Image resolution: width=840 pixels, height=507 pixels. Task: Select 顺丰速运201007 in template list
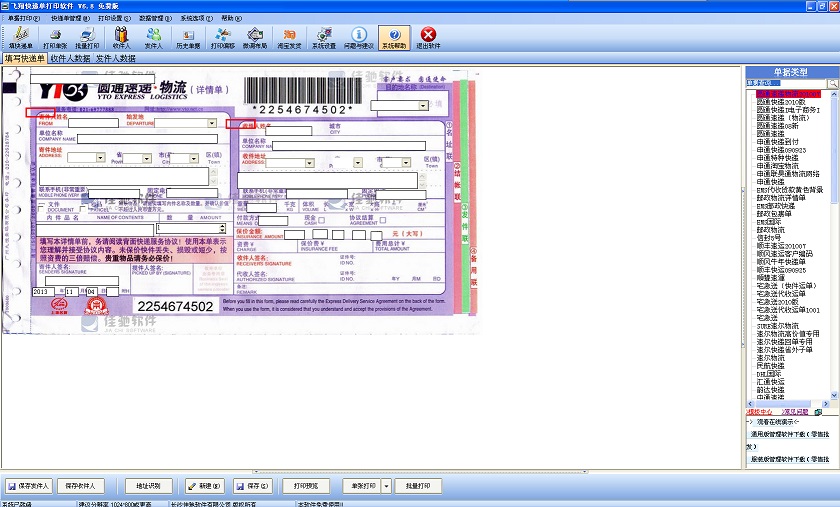coord(781,245)
